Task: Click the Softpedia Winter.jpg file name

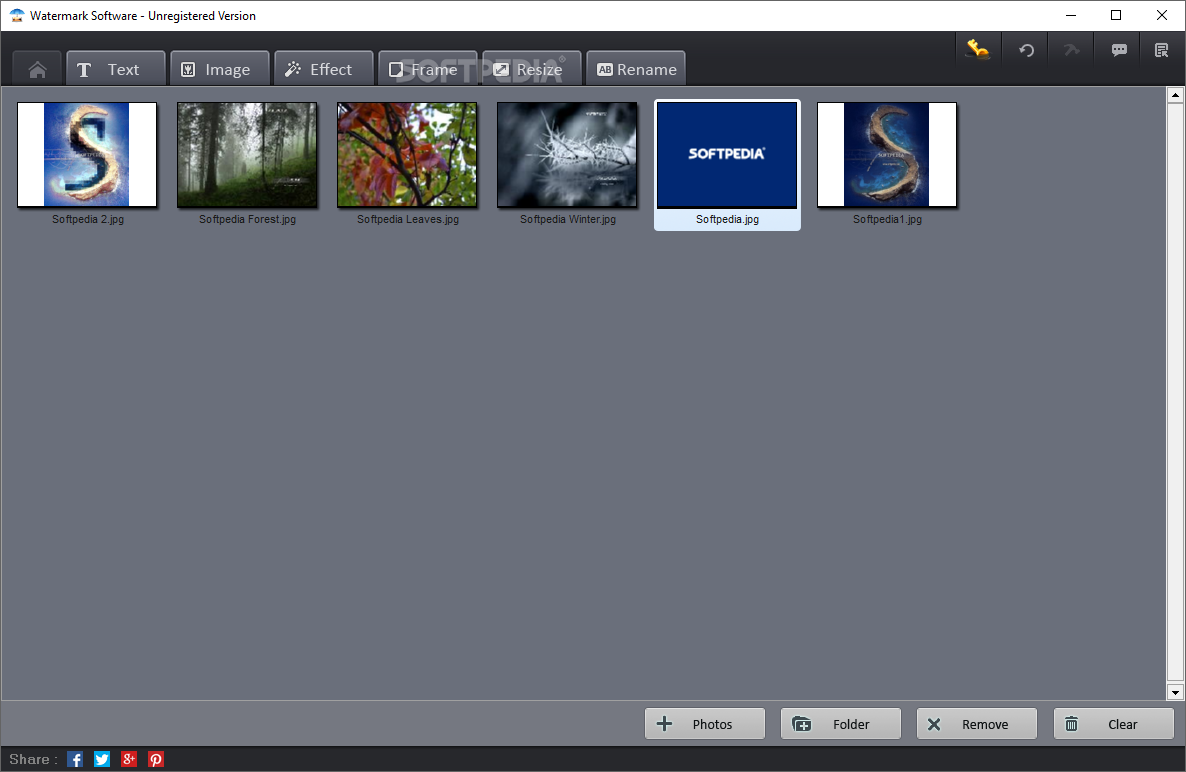Action: coord(568,219)
